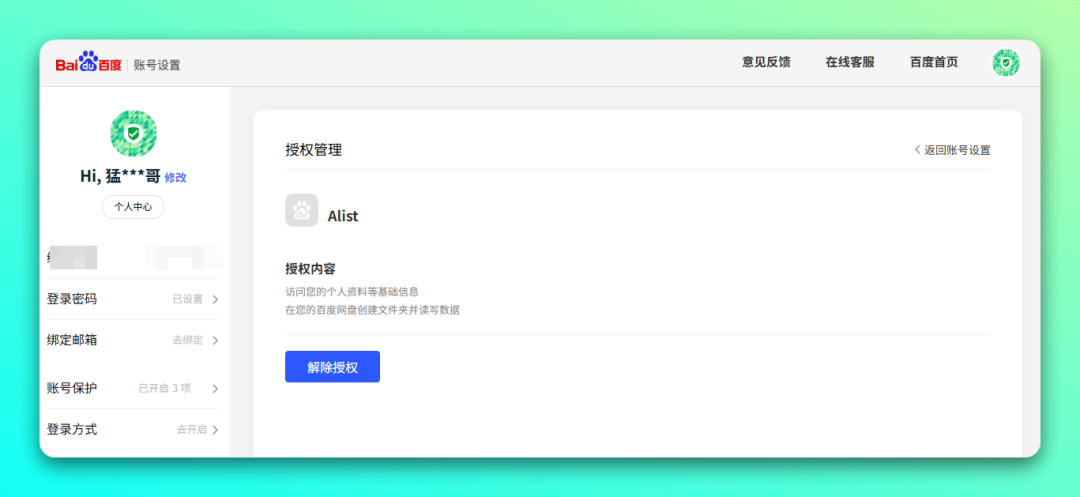This screenshot has height=497, width=1080.
Task: Return via 返回账号设置 link
Action: click(x=953, y=150)
